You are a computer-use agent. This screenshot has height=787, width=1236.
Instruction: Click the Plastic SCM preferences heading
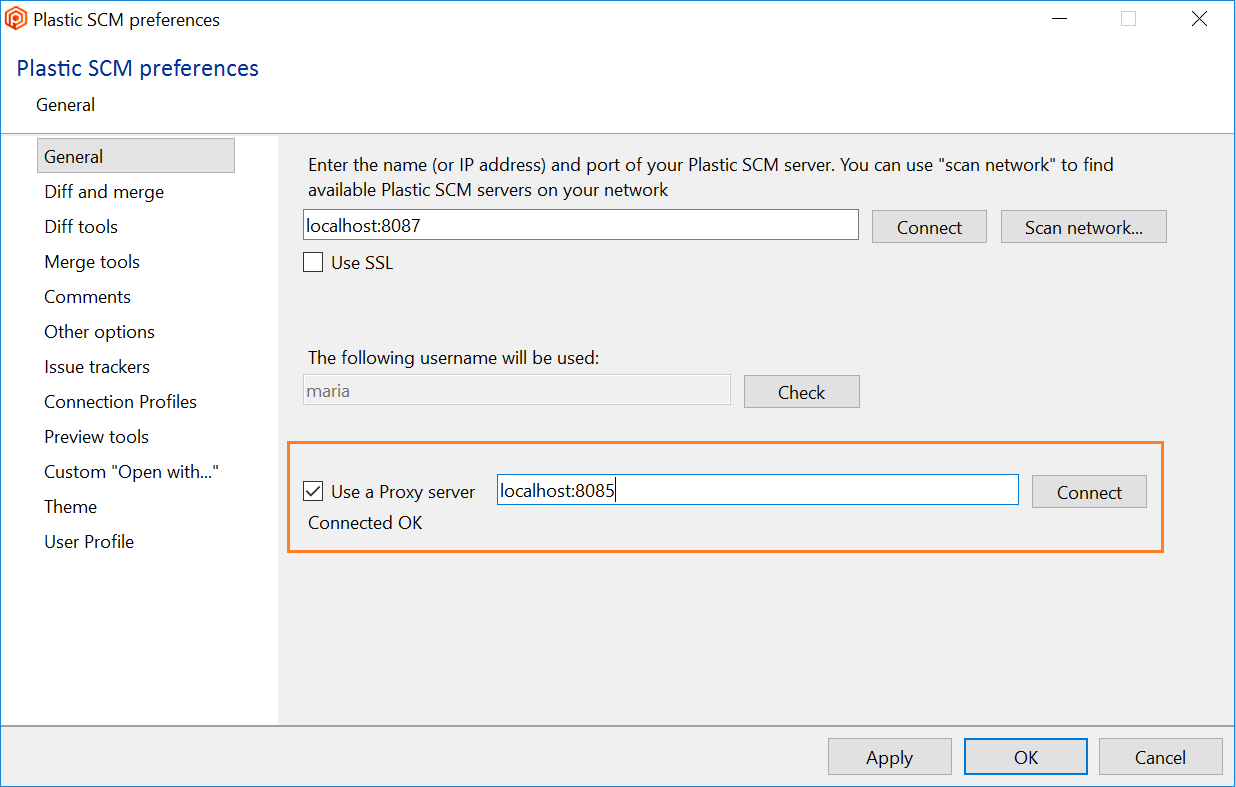[x=138, y=68]
